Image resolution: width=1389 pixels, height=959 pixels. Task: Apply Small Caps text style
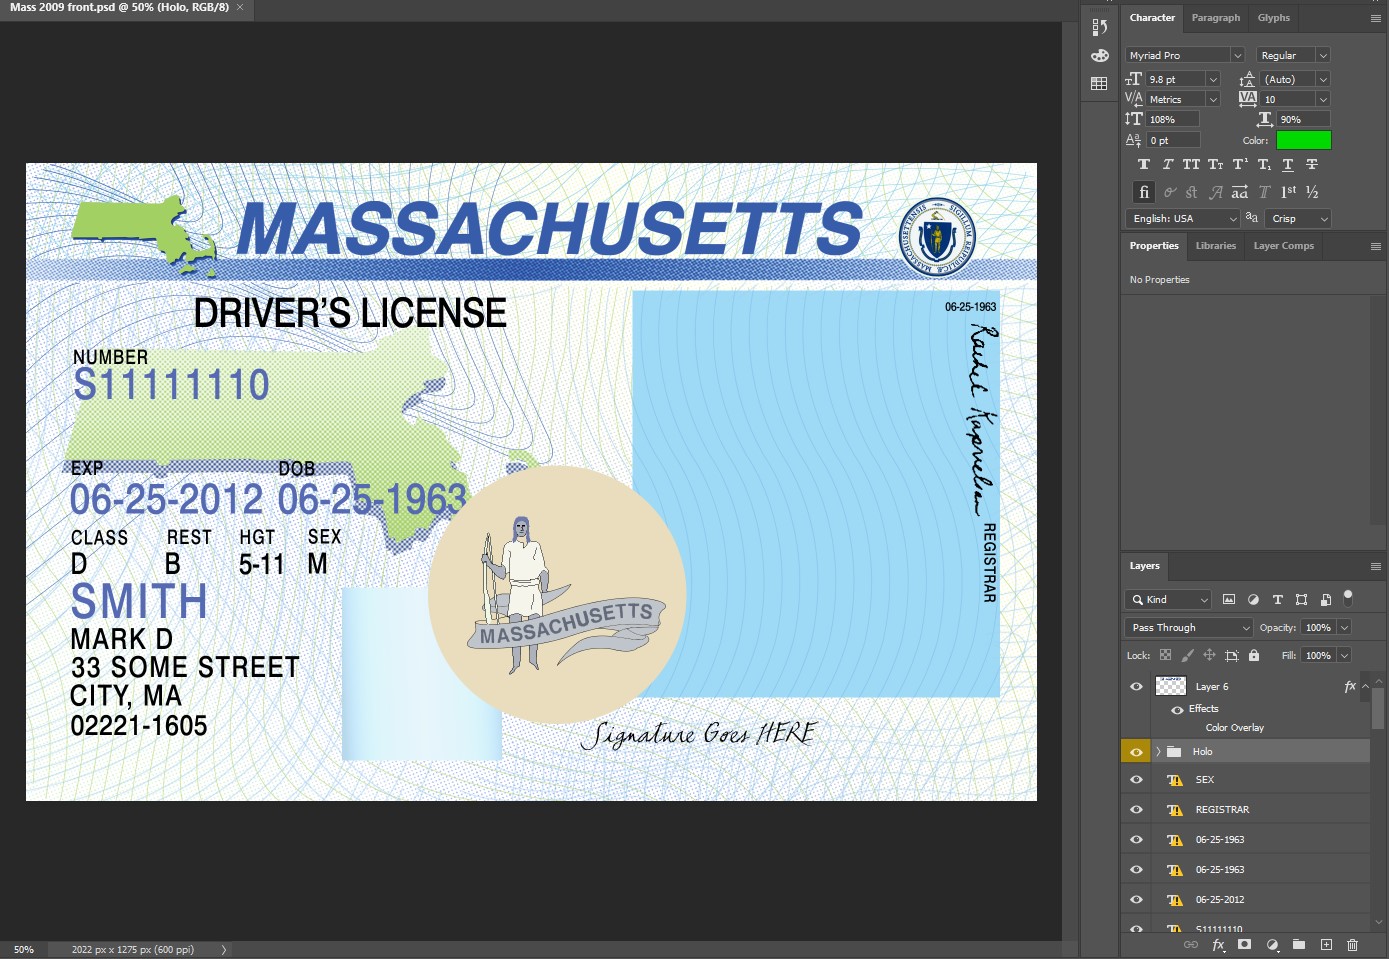coord(1215,164)
